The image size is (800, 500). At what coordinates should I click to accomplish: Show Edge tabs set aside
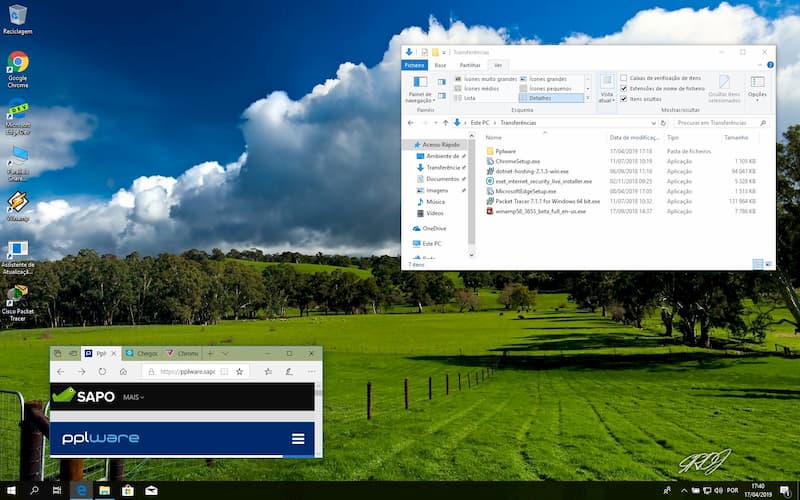(x=58, y=353)
